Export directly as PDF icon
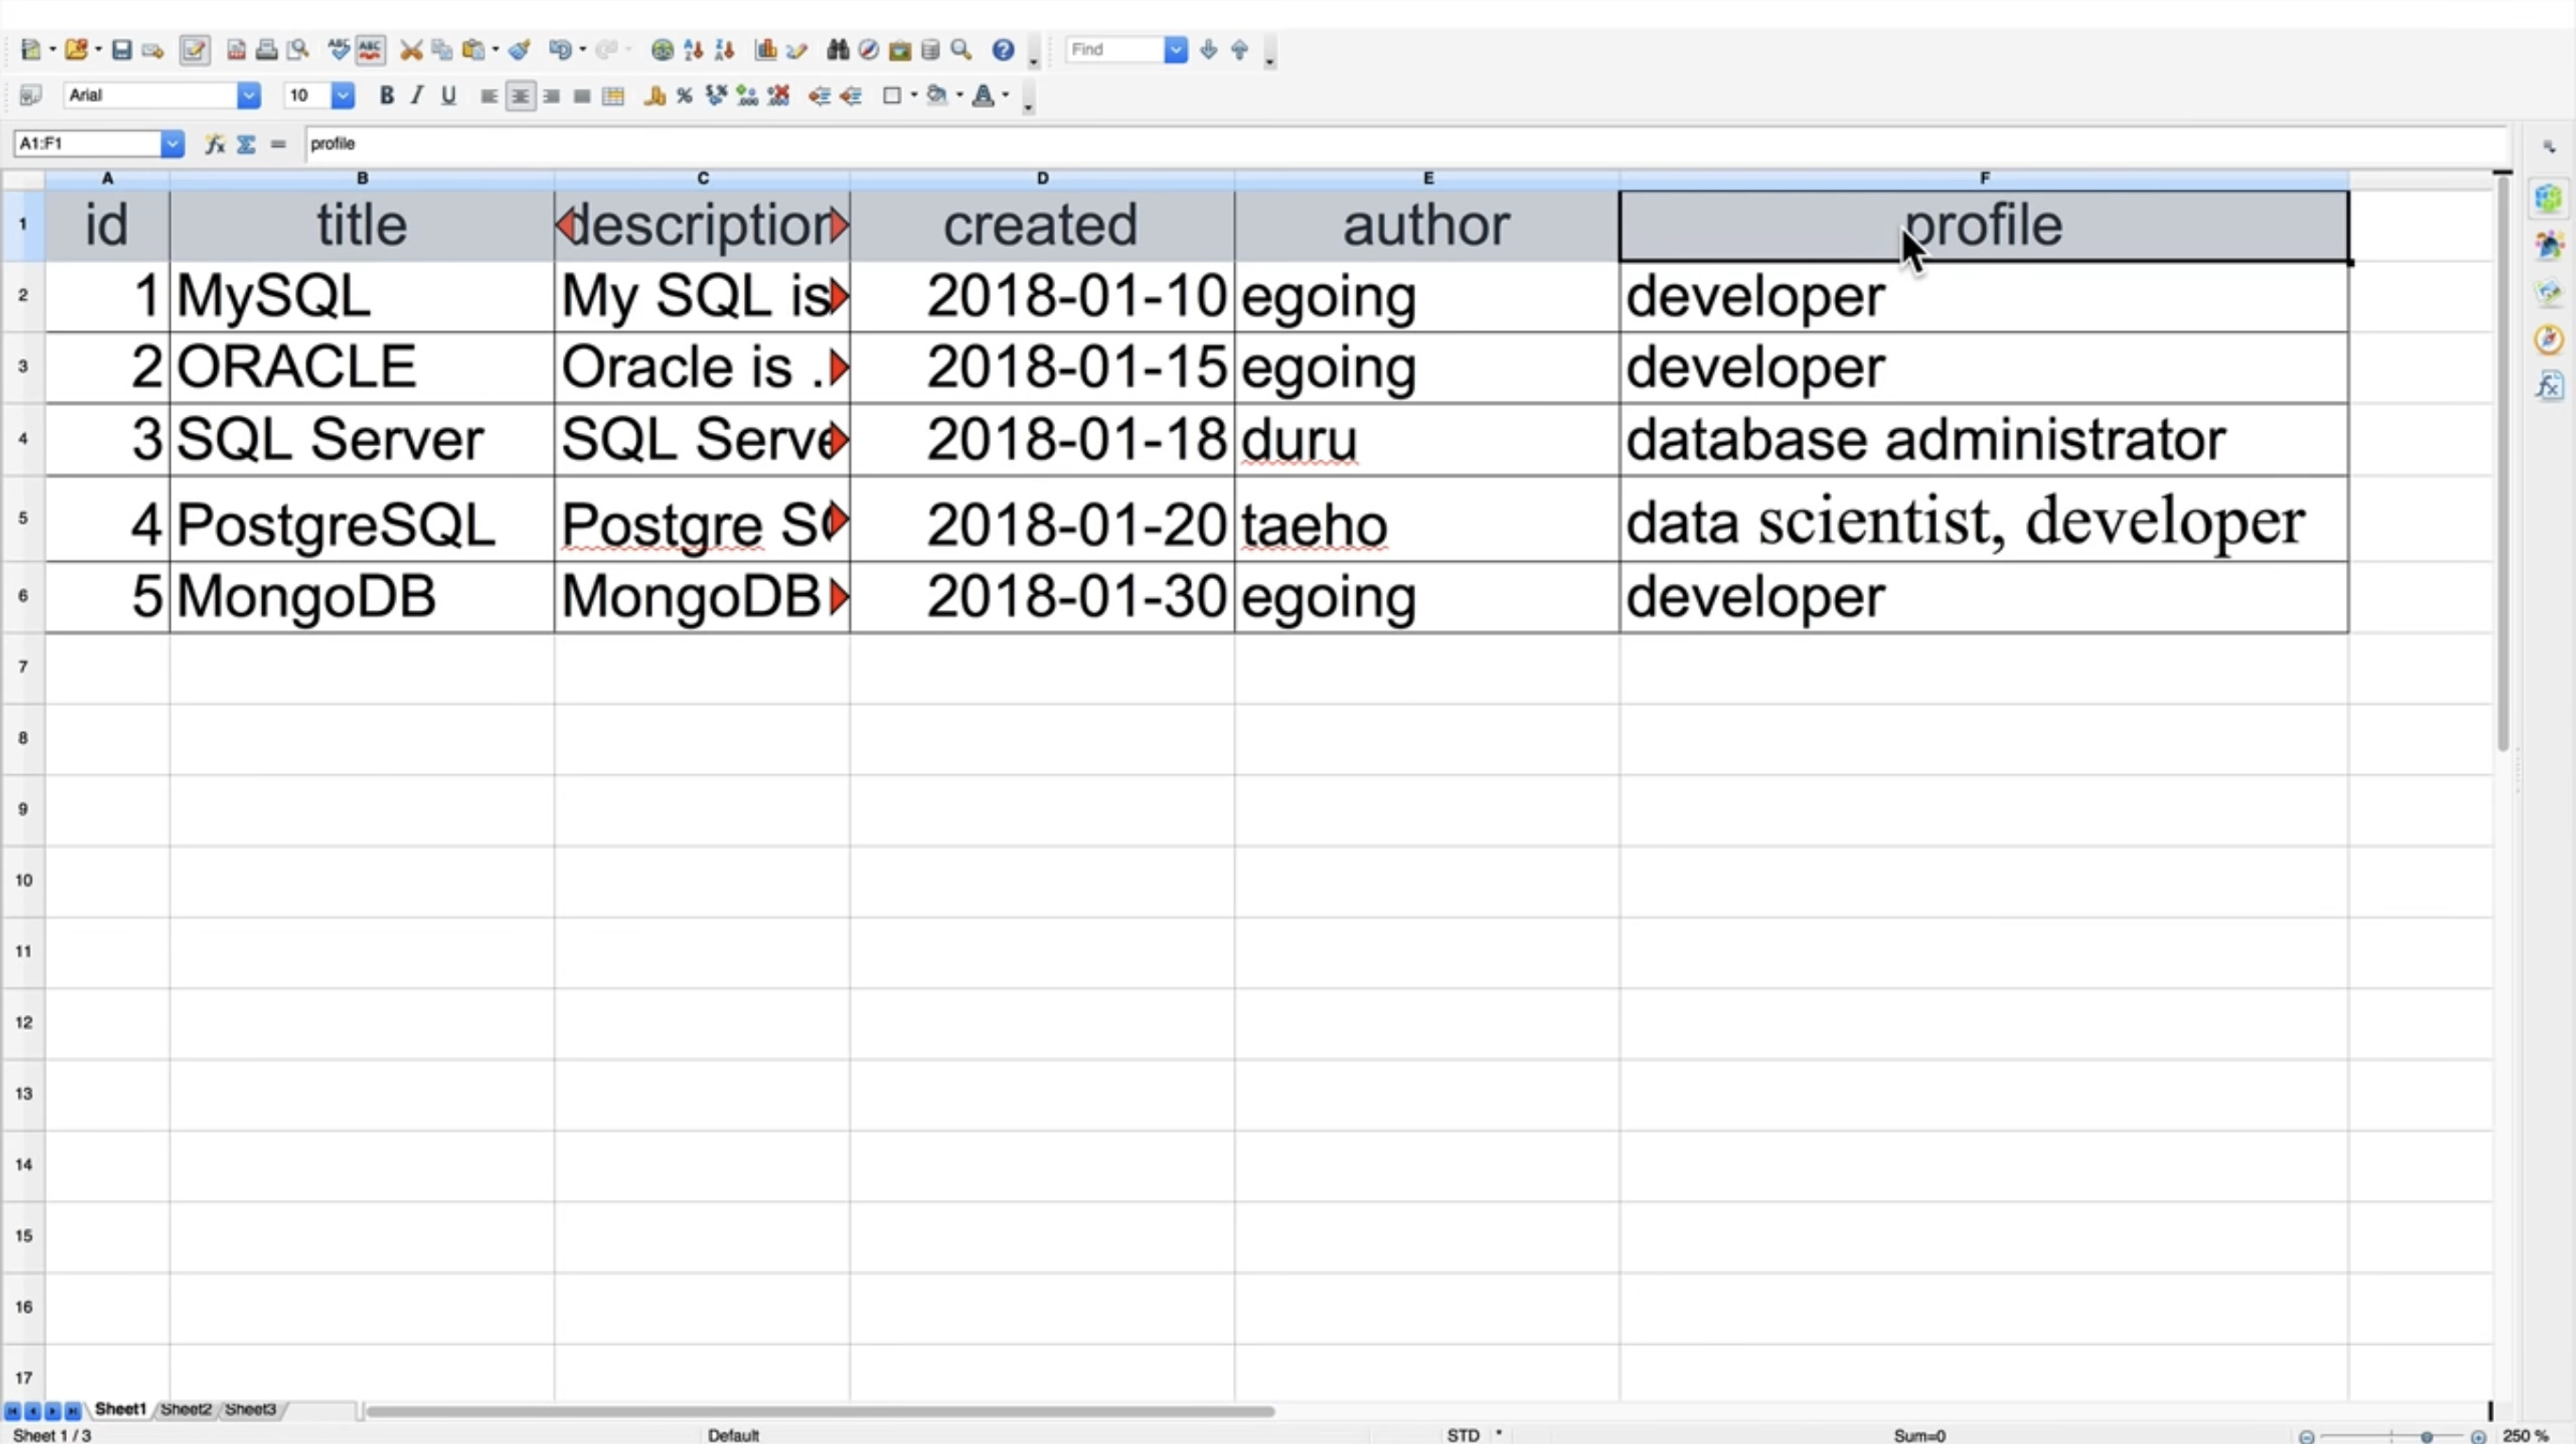 pyautogui.click(x=236, y=49)
